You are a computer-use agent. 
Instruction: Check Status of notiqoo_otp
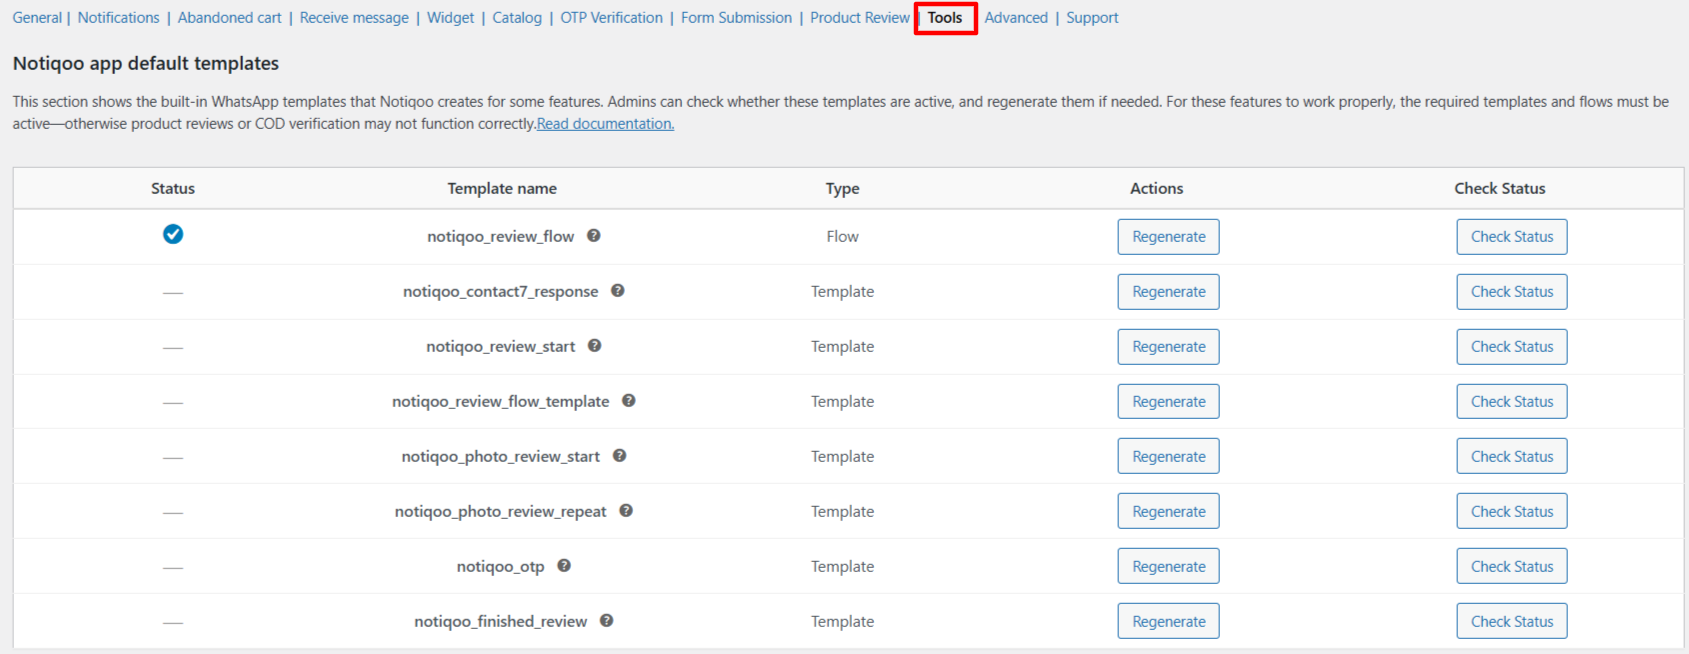coord(1512,566)
